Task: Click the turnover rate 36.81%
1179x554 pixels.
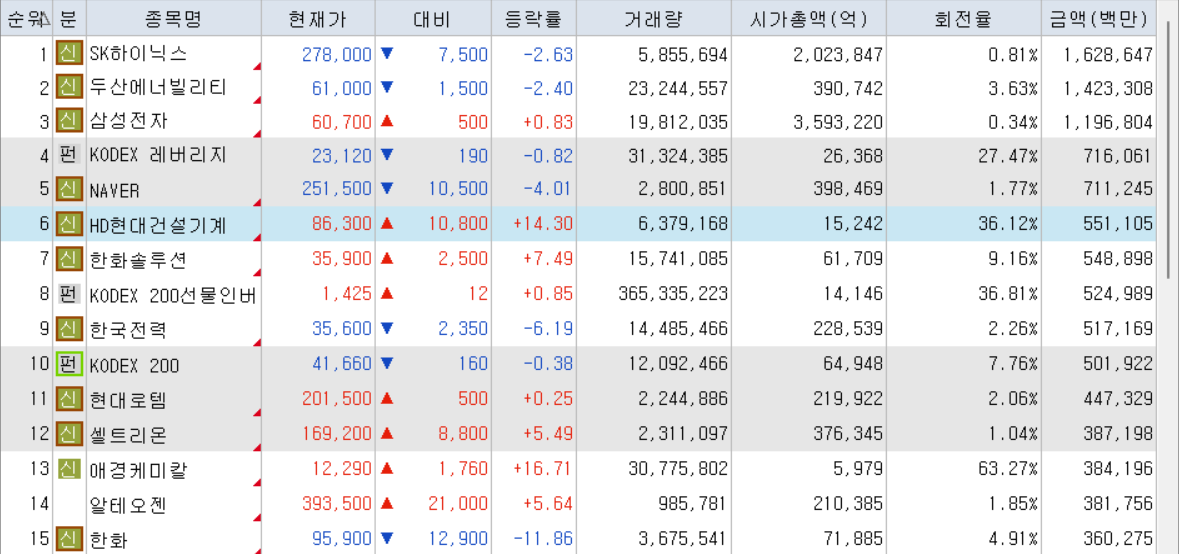Action: [1008, 295]
